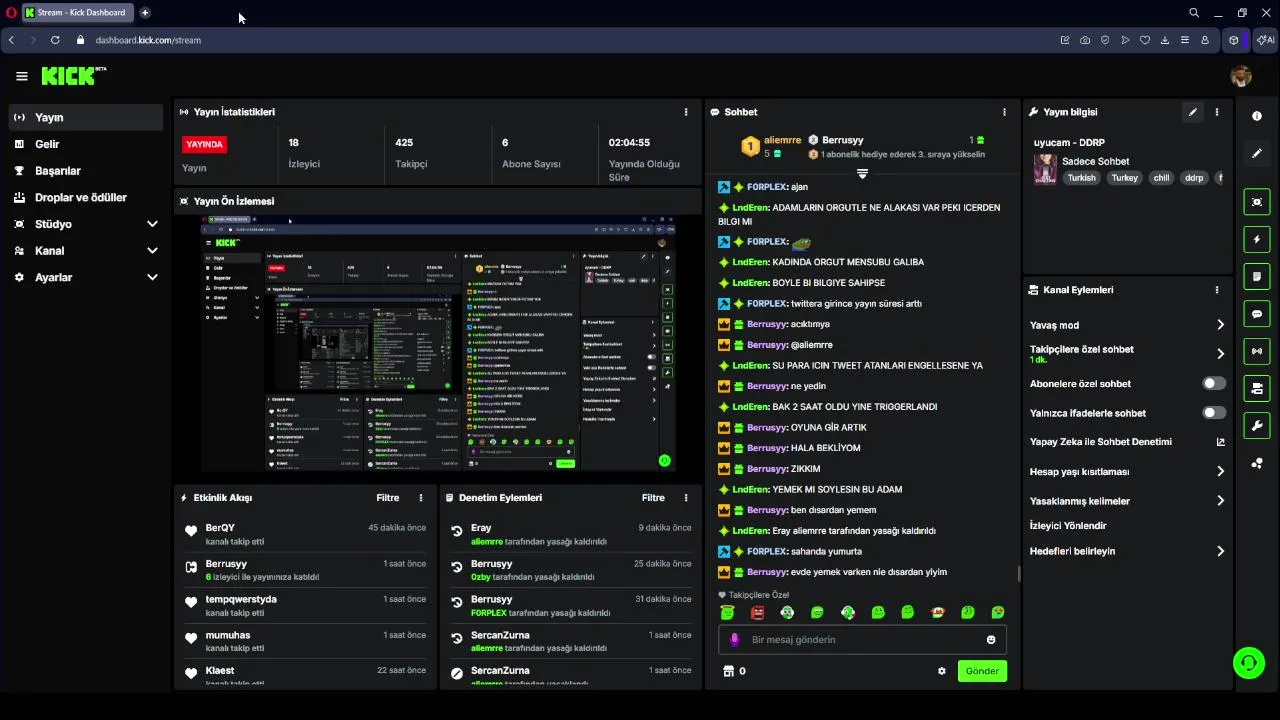1280x720 pixels.
Task: Insert the red angry face emote
Action: point(757,612)
